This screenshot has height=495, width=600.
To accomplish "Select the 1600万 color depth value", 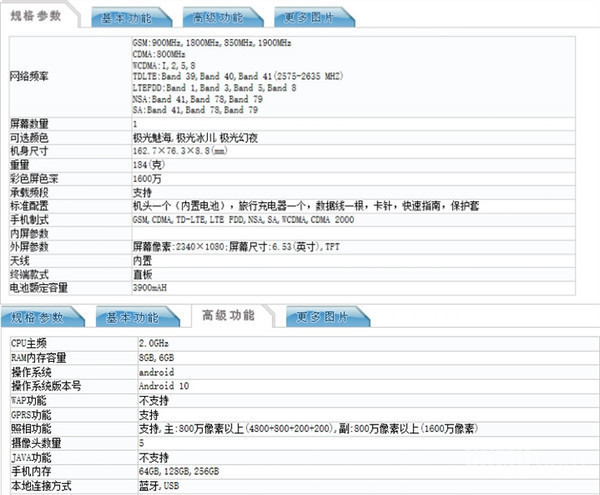I will pos(147,179).
